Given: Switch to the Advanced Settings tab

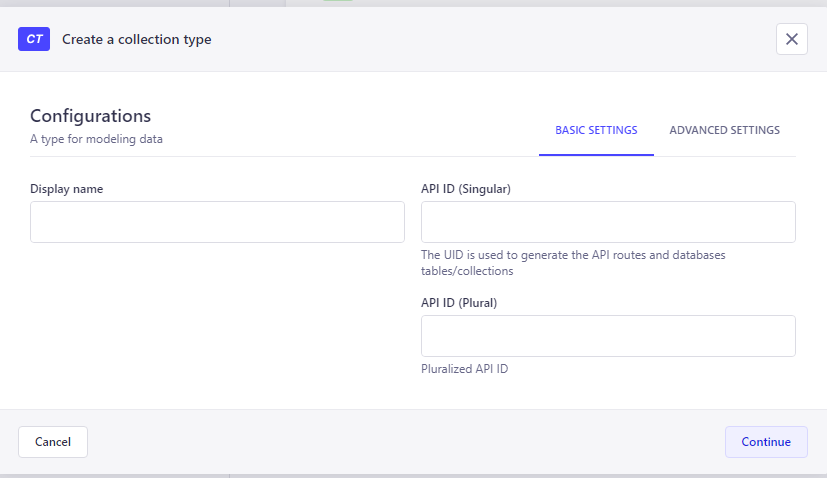Looking at the screenshot, I should (x=724, y=130).
